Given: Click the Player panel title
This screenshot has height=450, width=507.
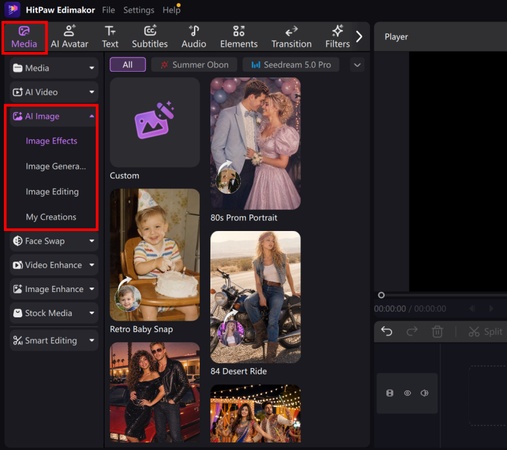Looking at the screenshot, I should [396, 37].
